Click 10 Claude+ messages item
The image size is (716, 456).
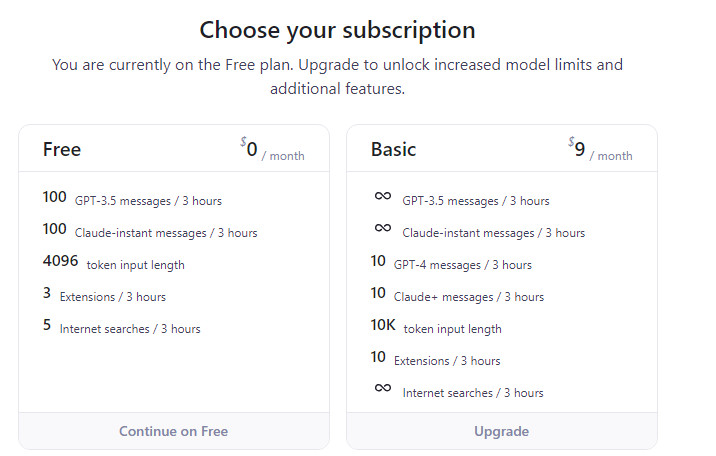click(457, 294)
